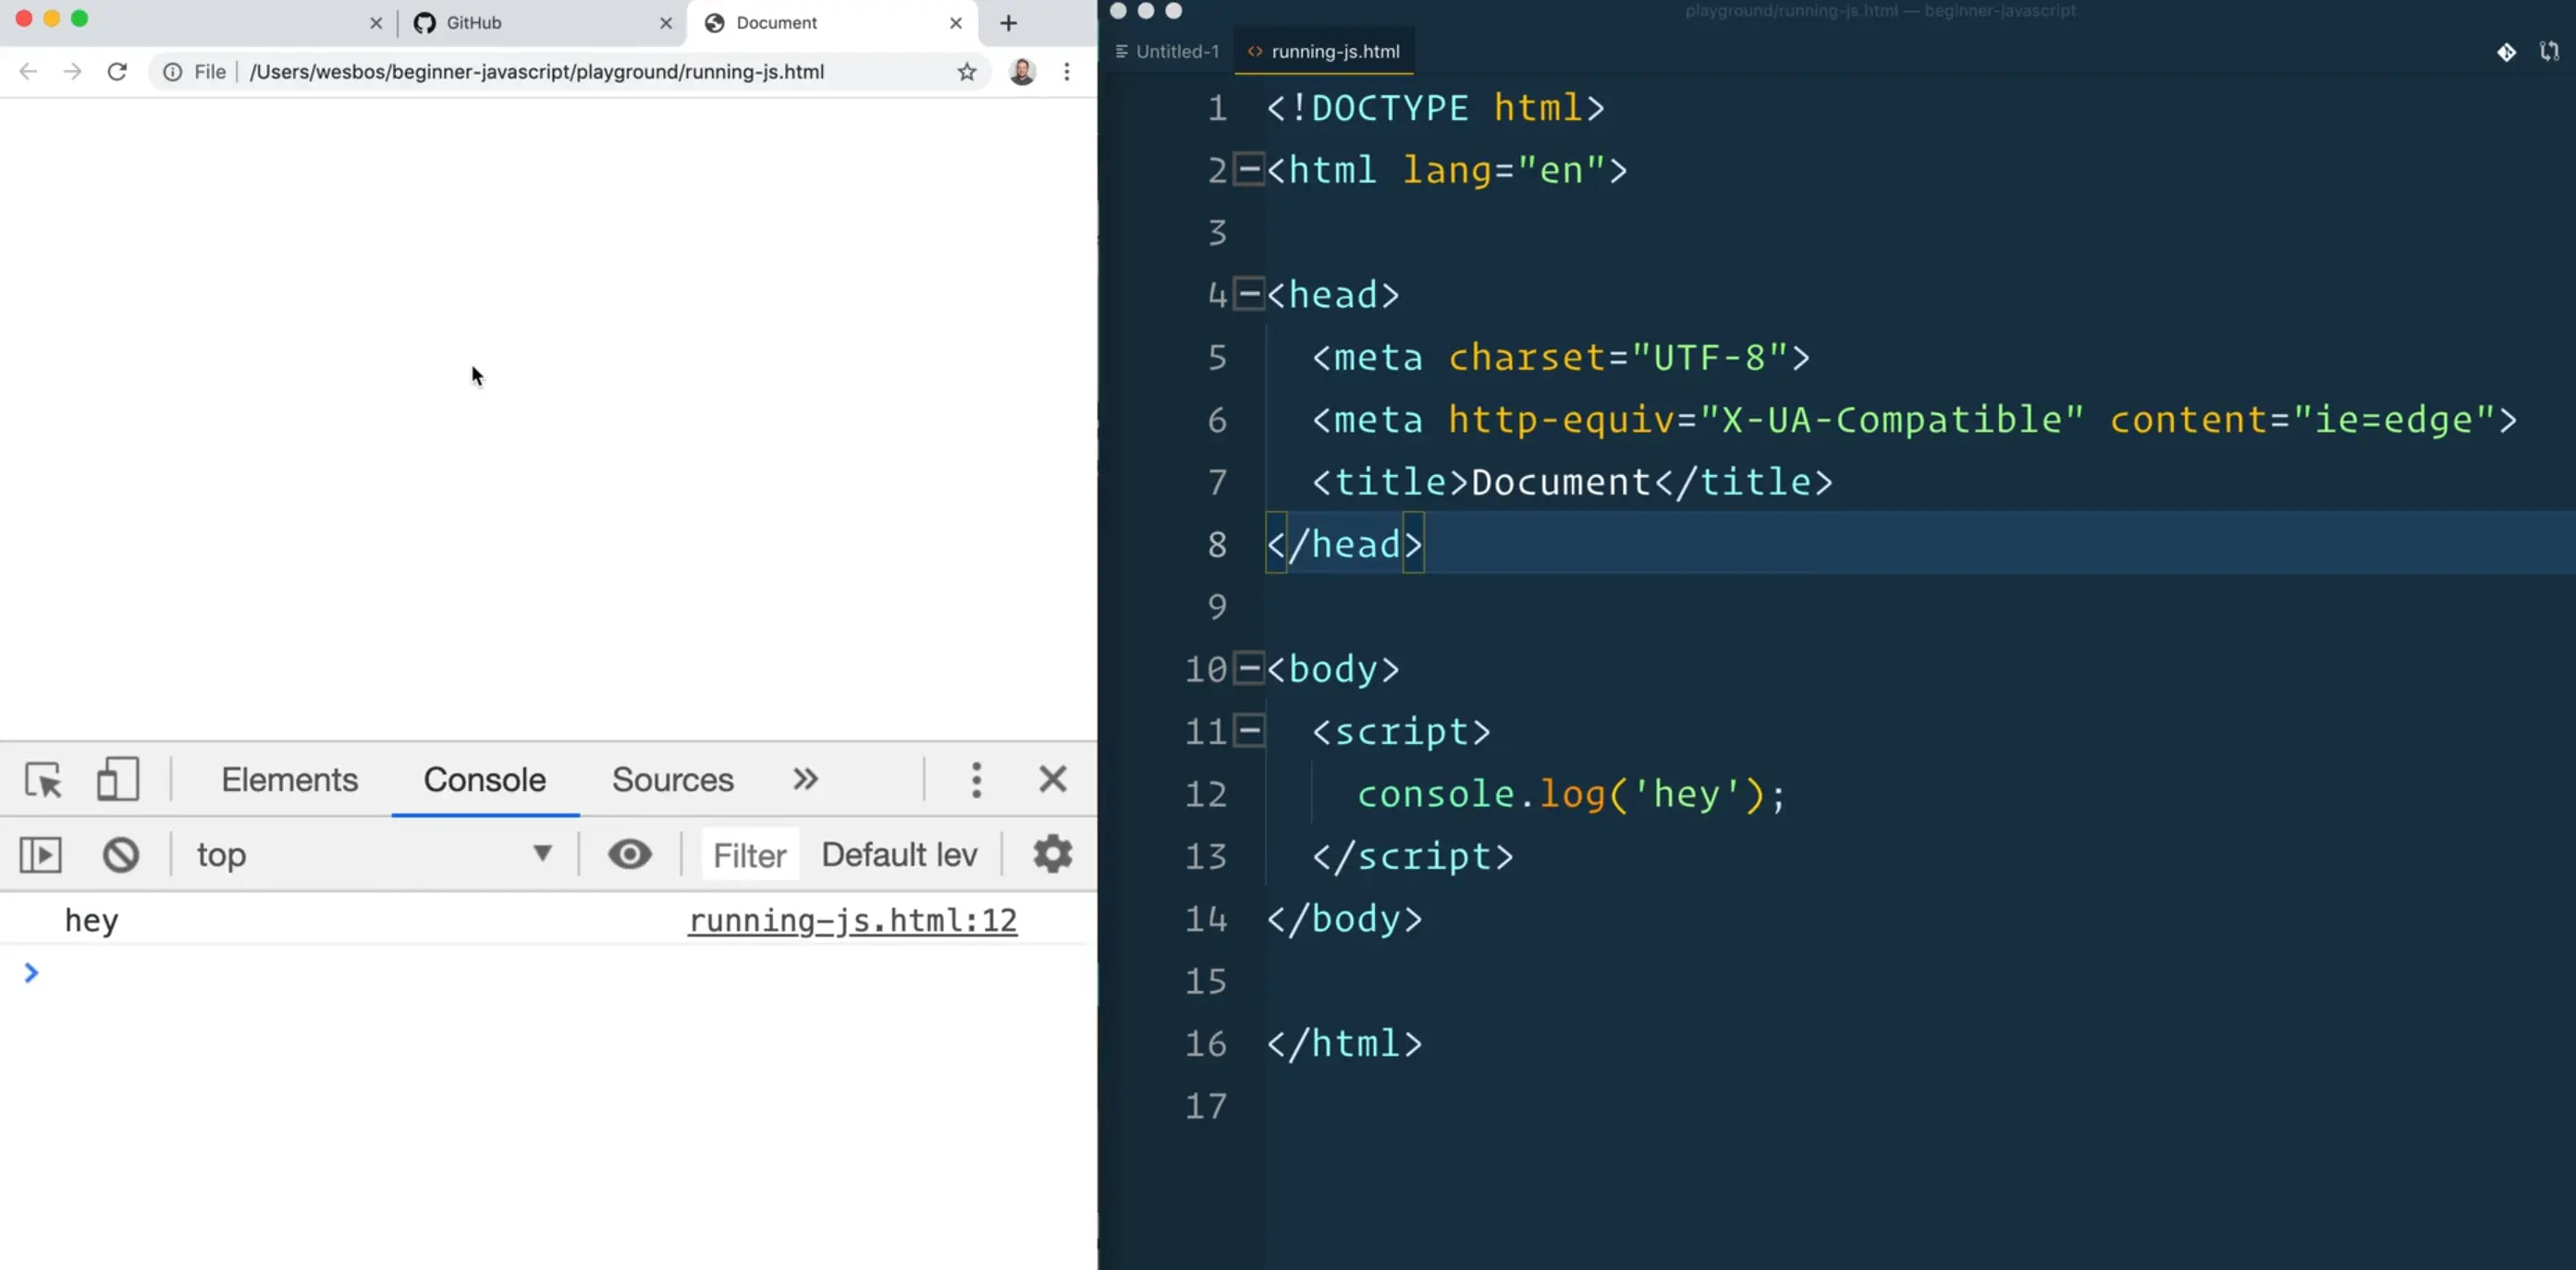Open the Chrome profile avatar
This screenshot has height=1270, width=2576.
(1022, 72)
